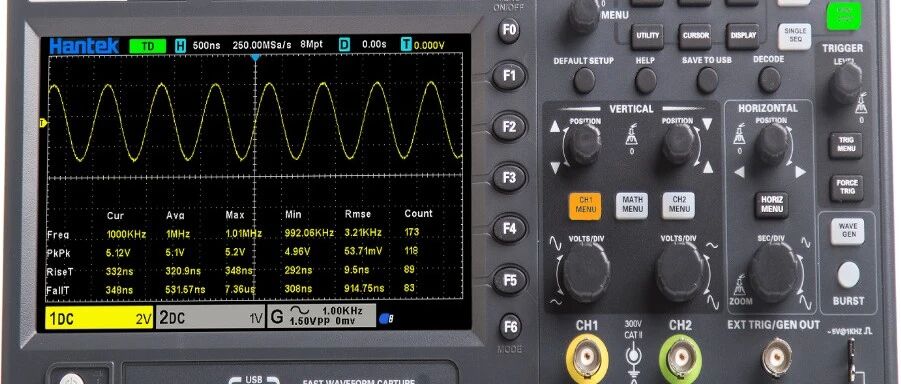Click the Hantek logo on screen
Viewport: 901px width, 384px height.
[84, 45]
